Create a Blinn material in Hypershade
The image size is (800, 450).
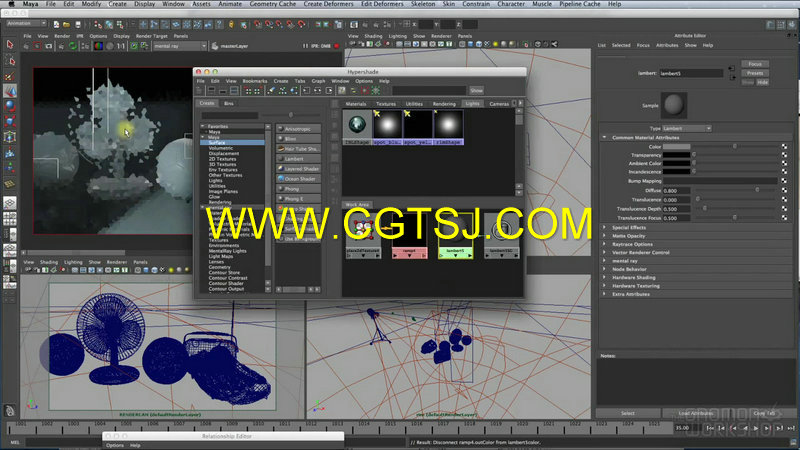point(298,139)
